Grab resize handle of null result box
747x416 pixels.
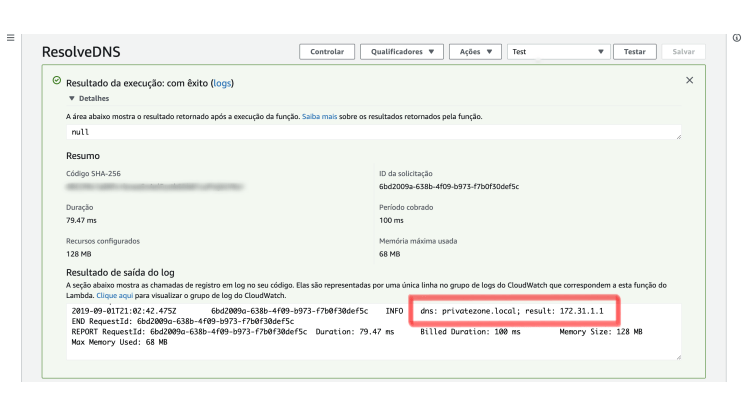[679, 137]
